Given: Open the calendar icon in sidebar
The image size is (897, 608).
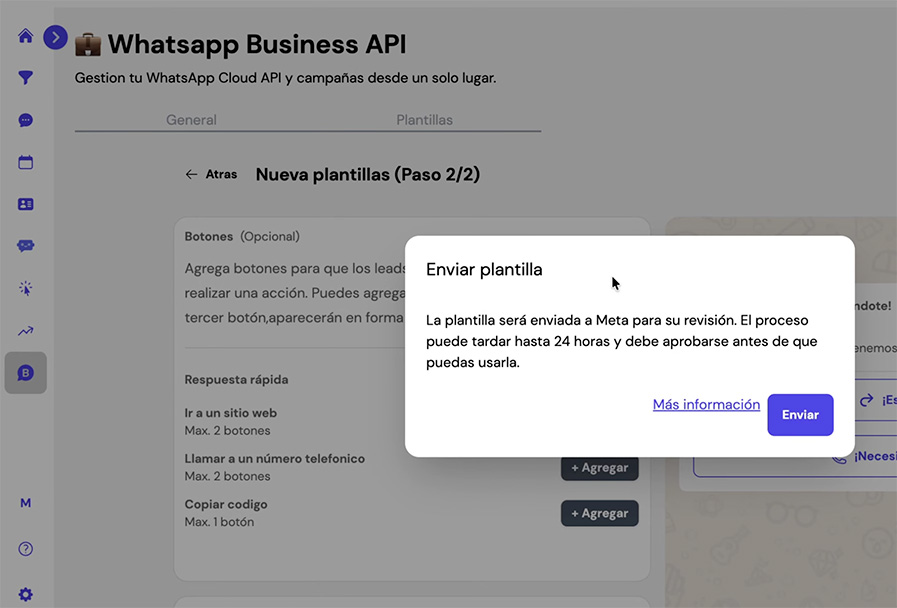Looking at the screenshot, I should (x=24, y=162).
